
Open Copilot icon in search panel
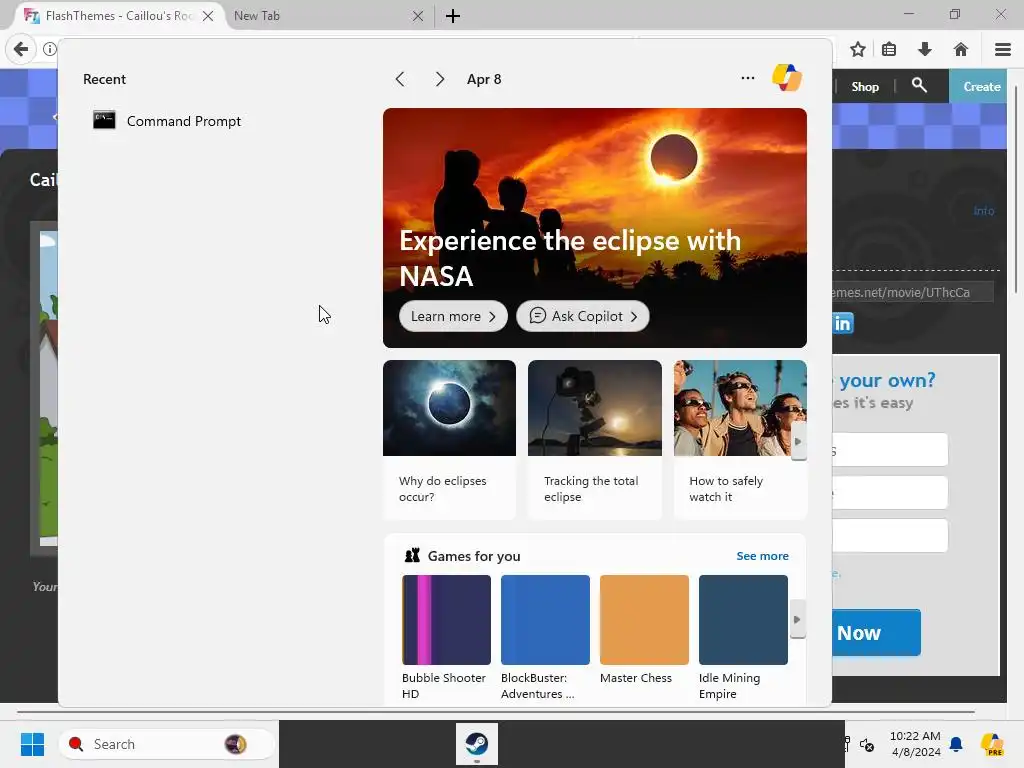786,78
